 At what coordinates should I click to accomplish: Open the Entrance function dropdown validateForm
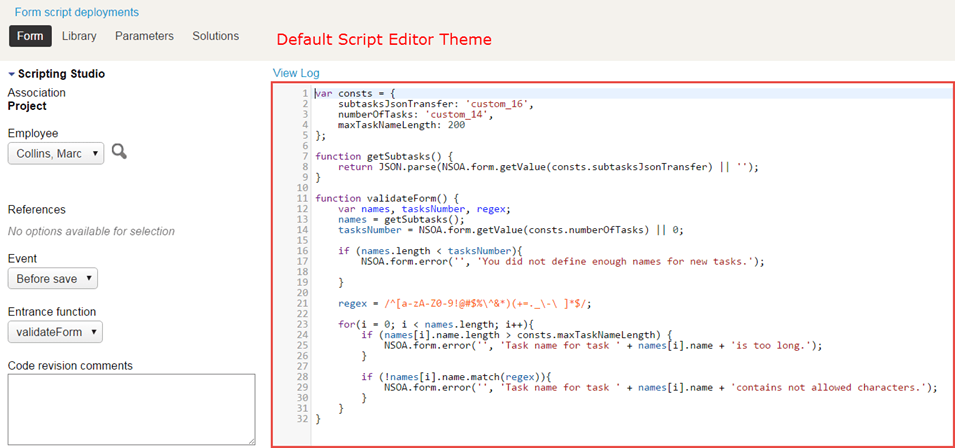pos(55,332)
